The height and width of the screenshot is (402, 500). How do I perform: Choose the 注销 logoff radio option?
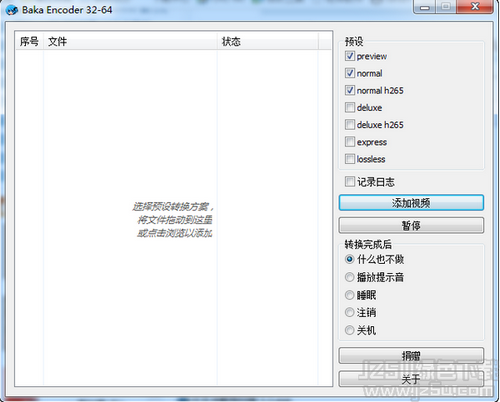coord(349,313)
